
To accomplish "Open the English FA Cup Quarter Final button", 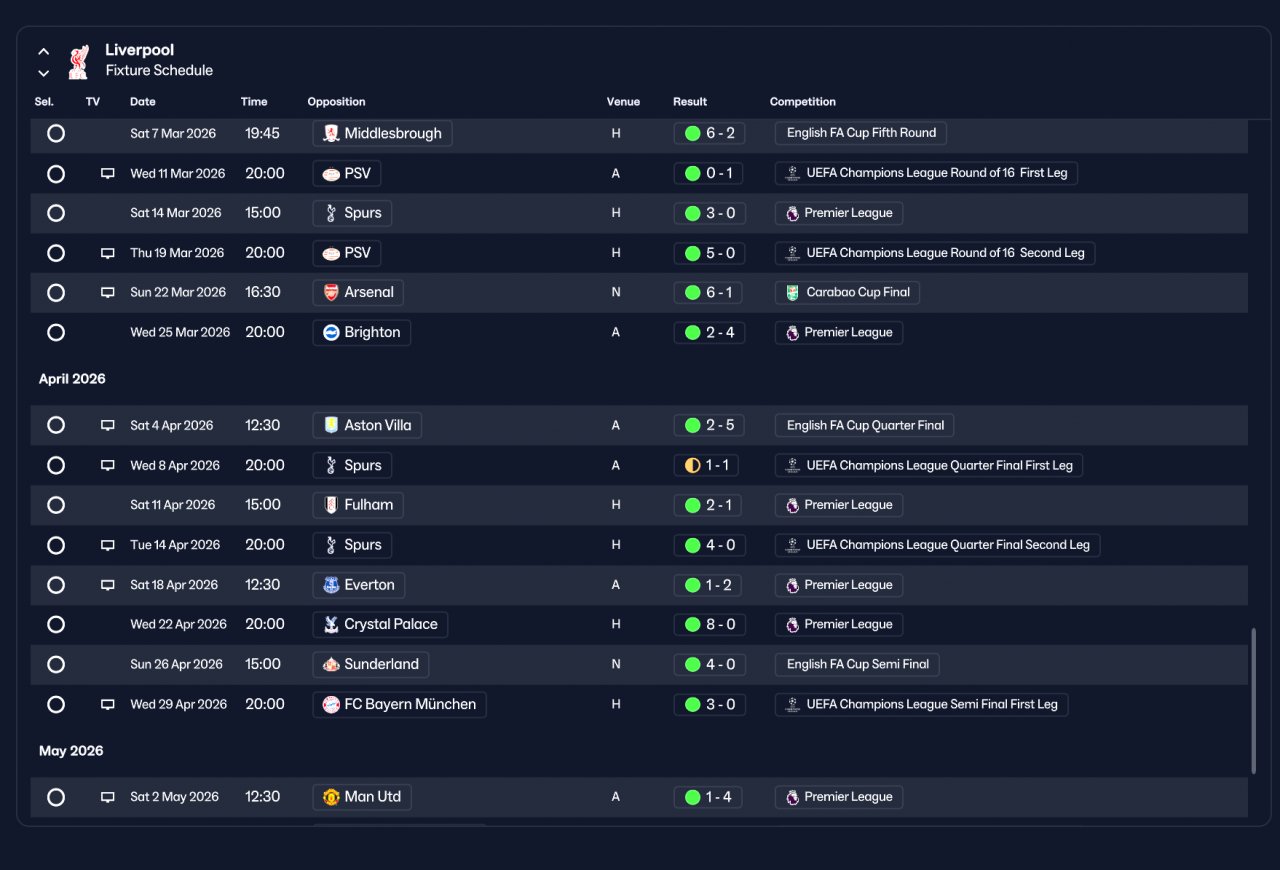I will pos(865,425).
